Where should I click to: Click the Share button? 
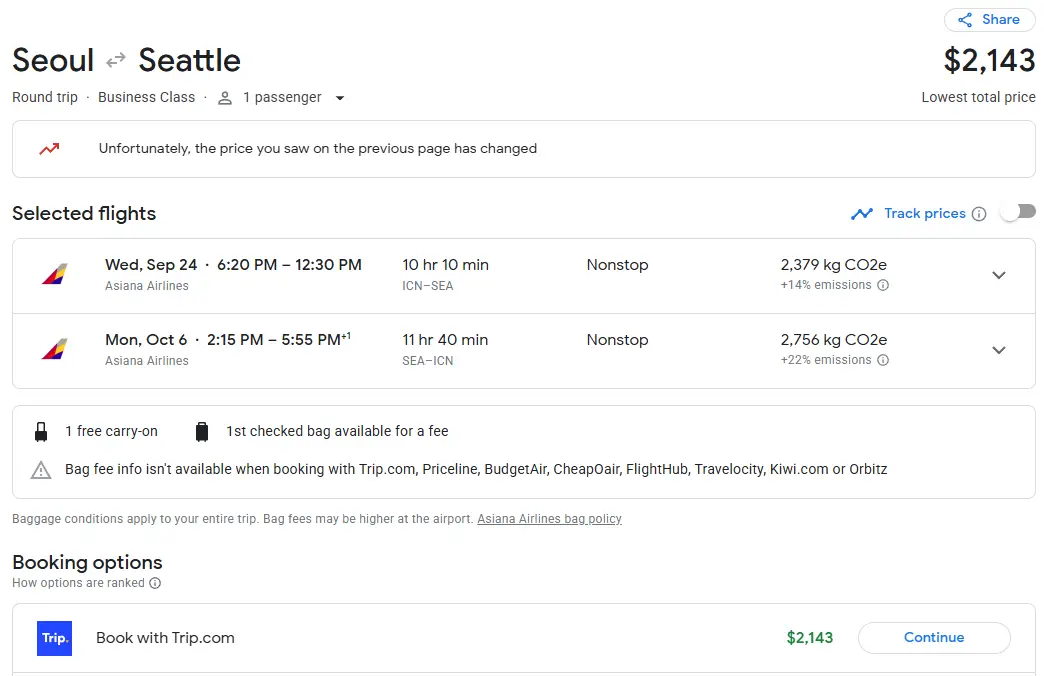coord(989,19)
